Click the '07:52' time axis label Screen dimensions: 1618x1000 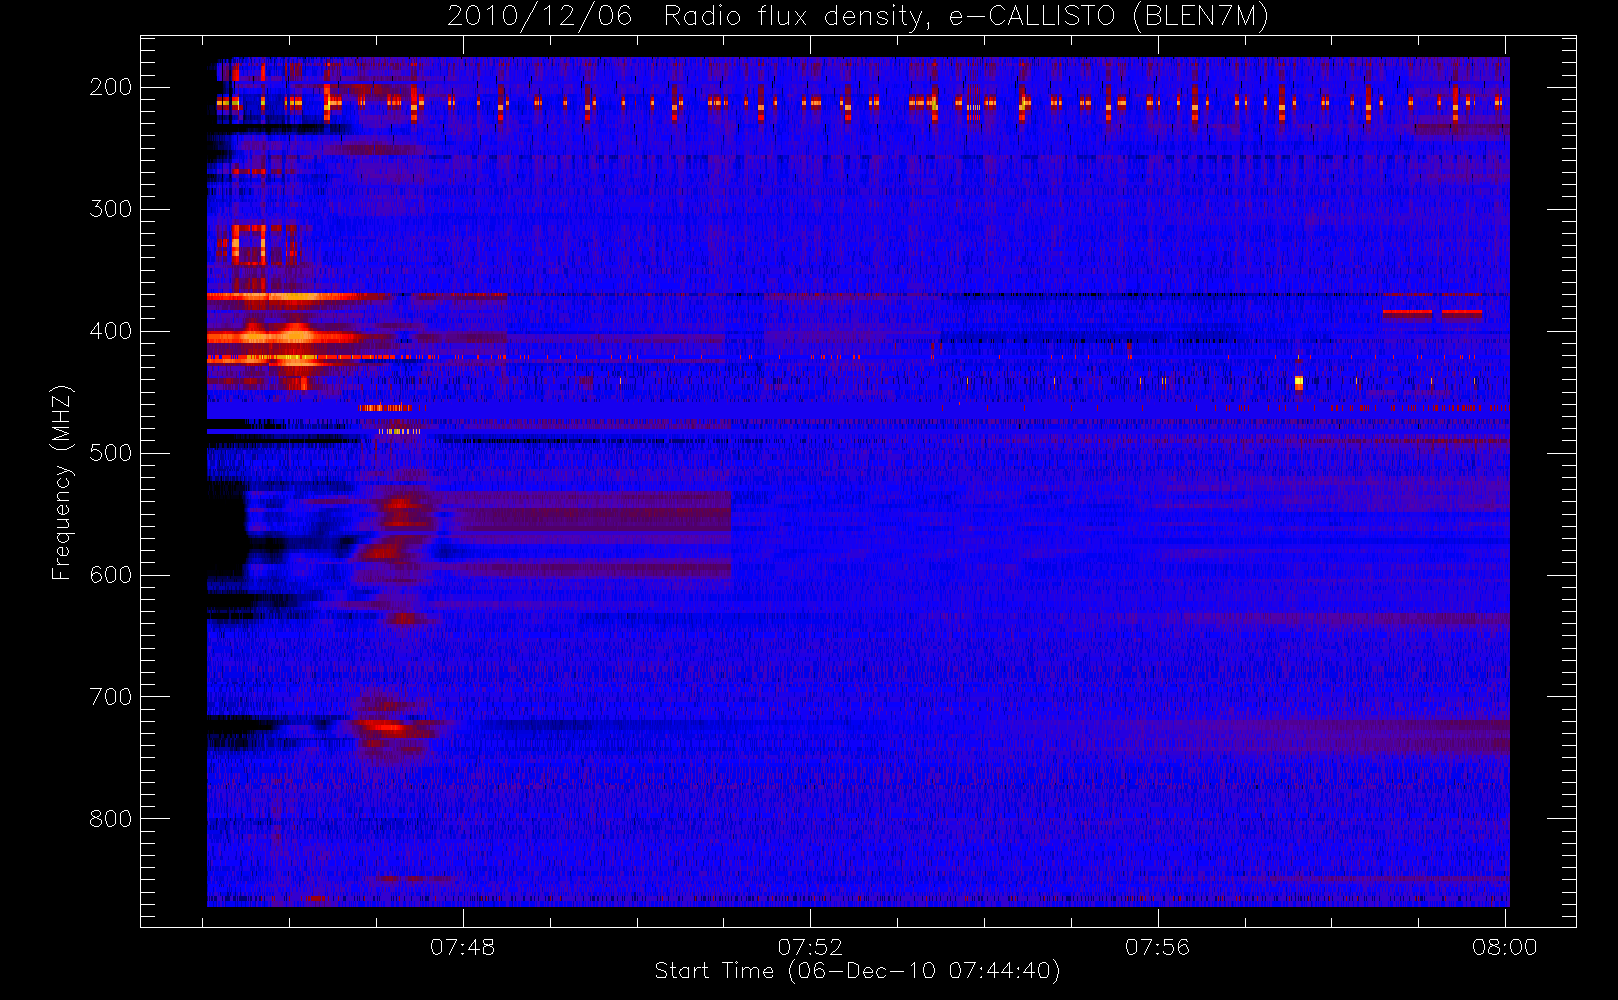[x=810, y=947]
